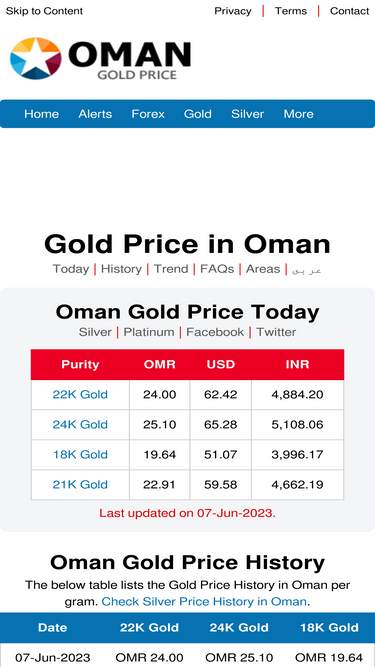The height and width of the screenshot is (667, 375).
Task: Check Silver Price History in Oman link
Action: pyautogui.click(x=204, y=601)
